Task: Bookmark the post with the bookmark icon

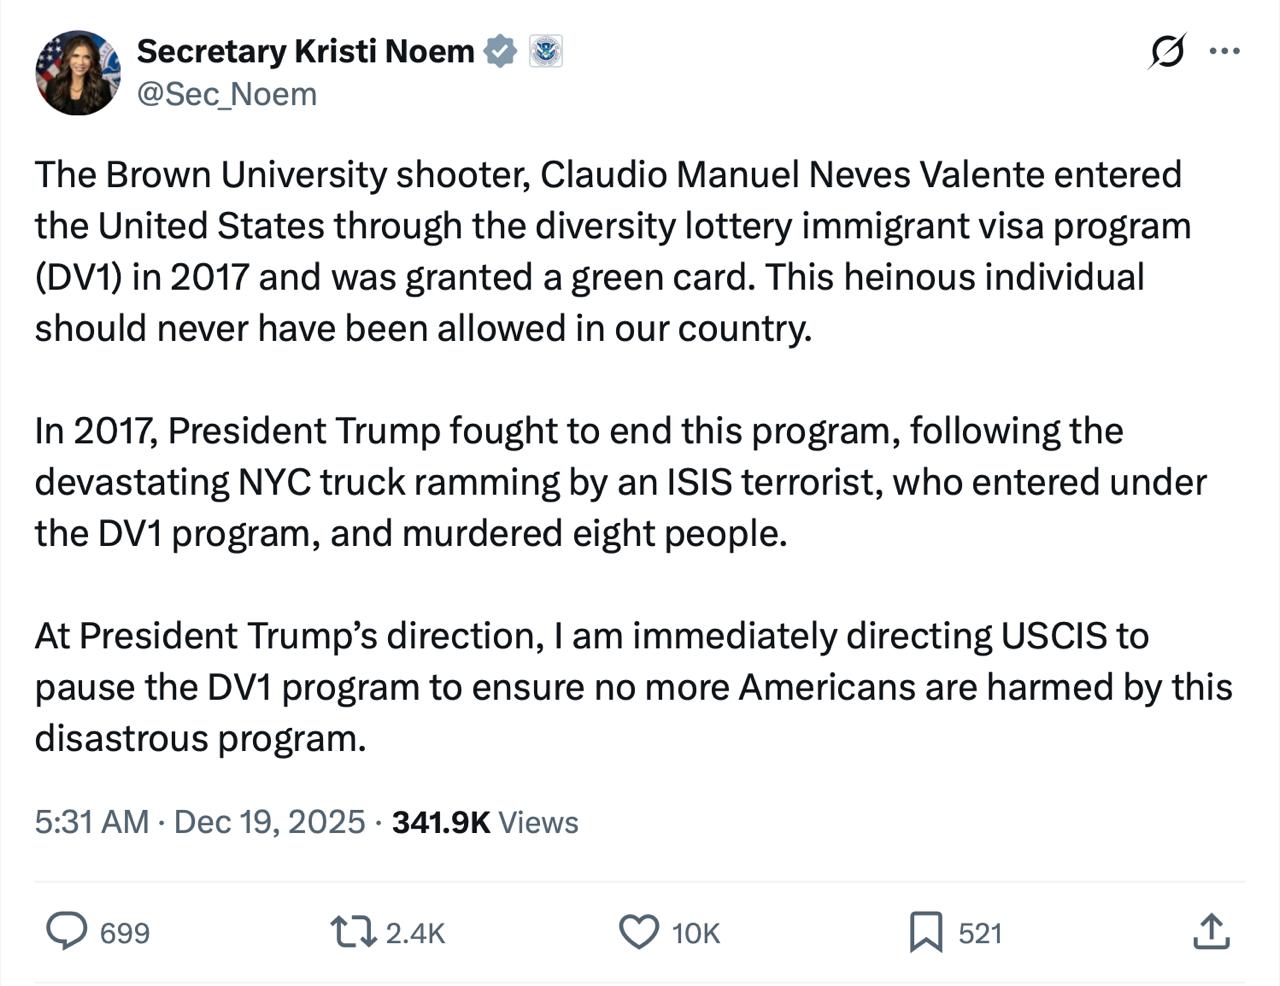Action: pyautogui.click(x=926, y=932)
